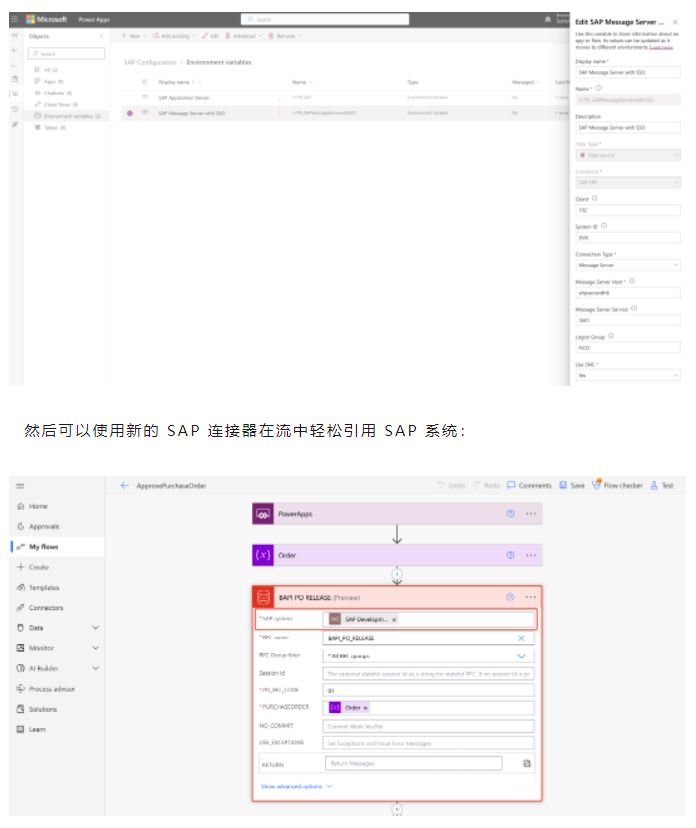Open more options for SAP Application Server row

click(x=279, y=98)
